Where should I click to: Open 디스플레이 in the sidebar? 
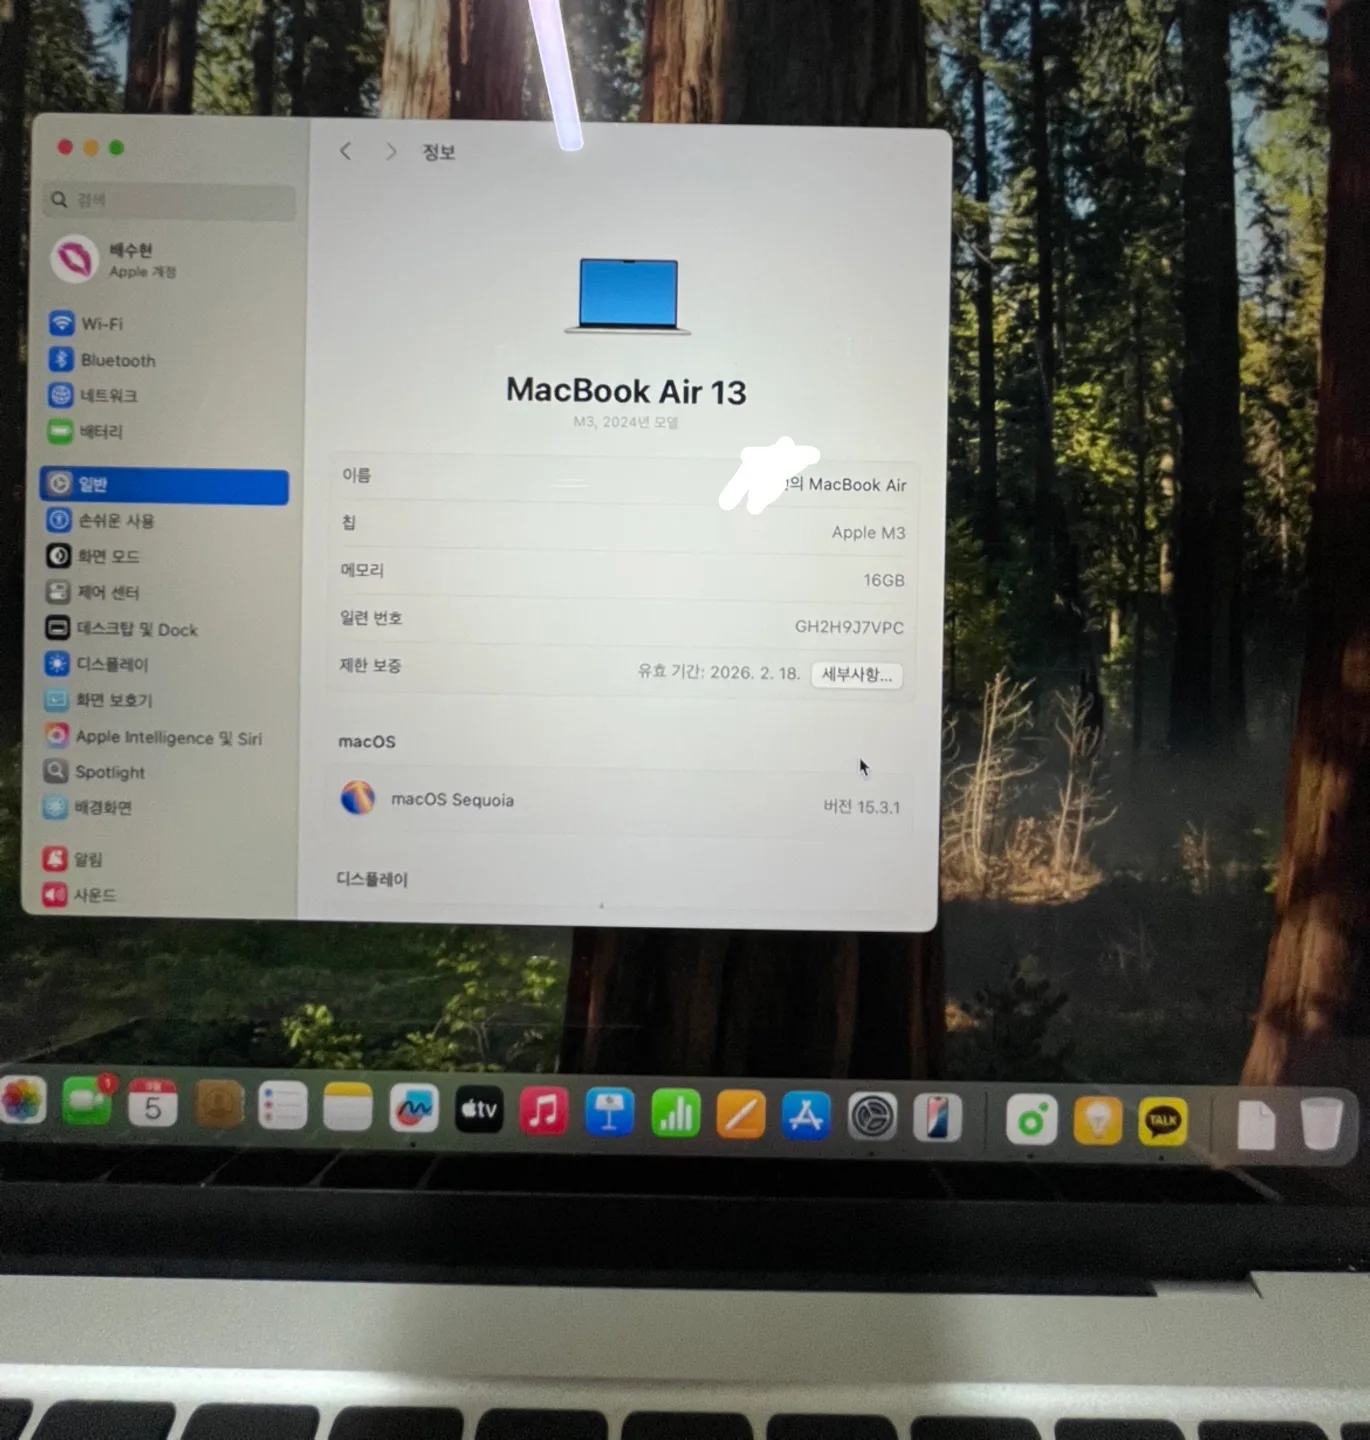click(x=97, y=664)
